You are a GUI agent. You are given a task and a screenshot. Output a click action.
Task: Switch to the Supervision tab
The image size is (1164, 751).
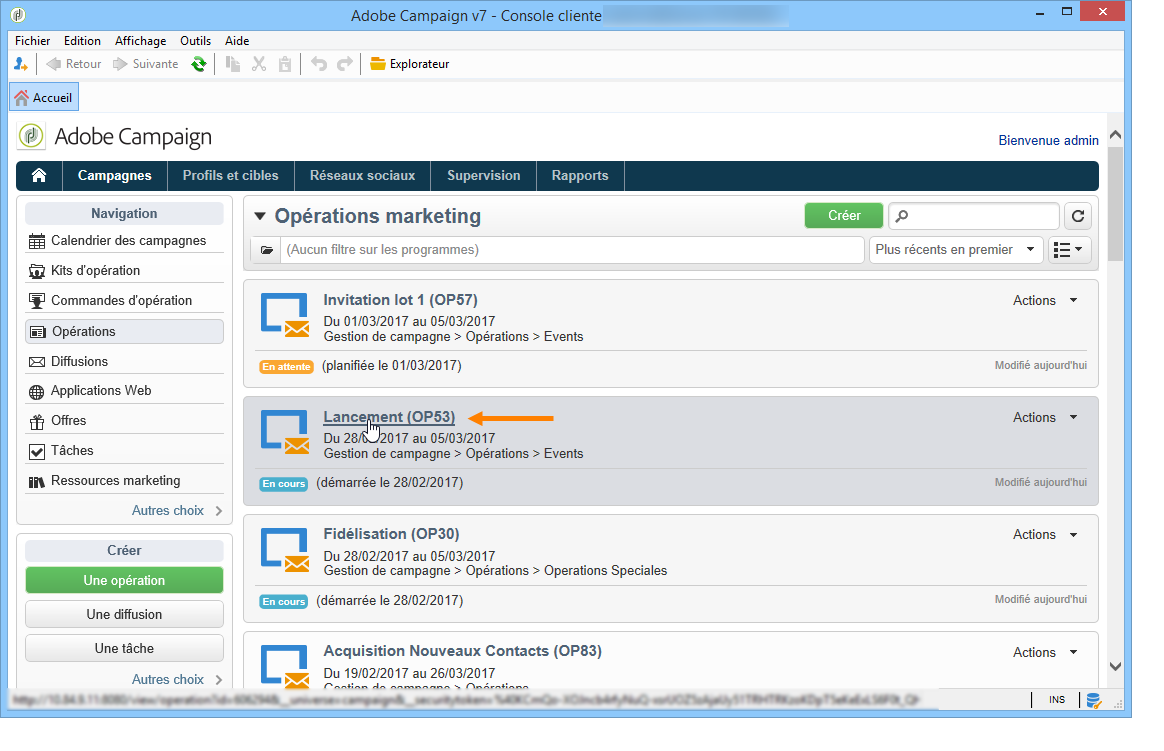(483, 176)
